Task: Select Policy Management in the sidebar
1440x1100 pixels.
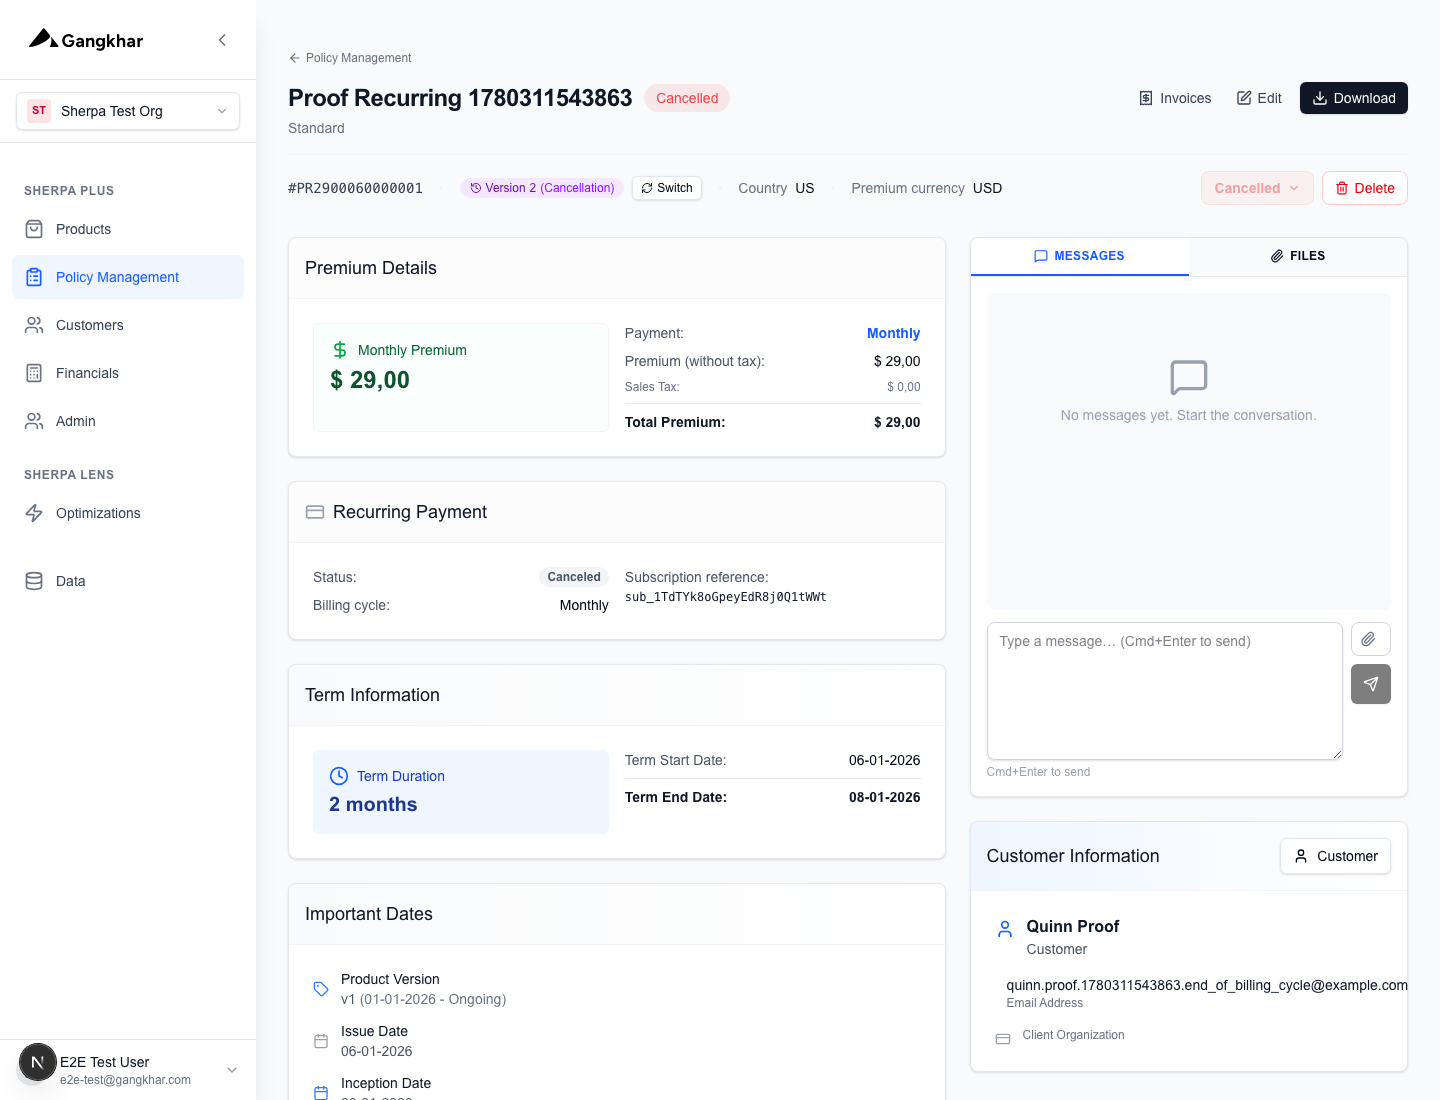Action: click(x=128, y=277)
